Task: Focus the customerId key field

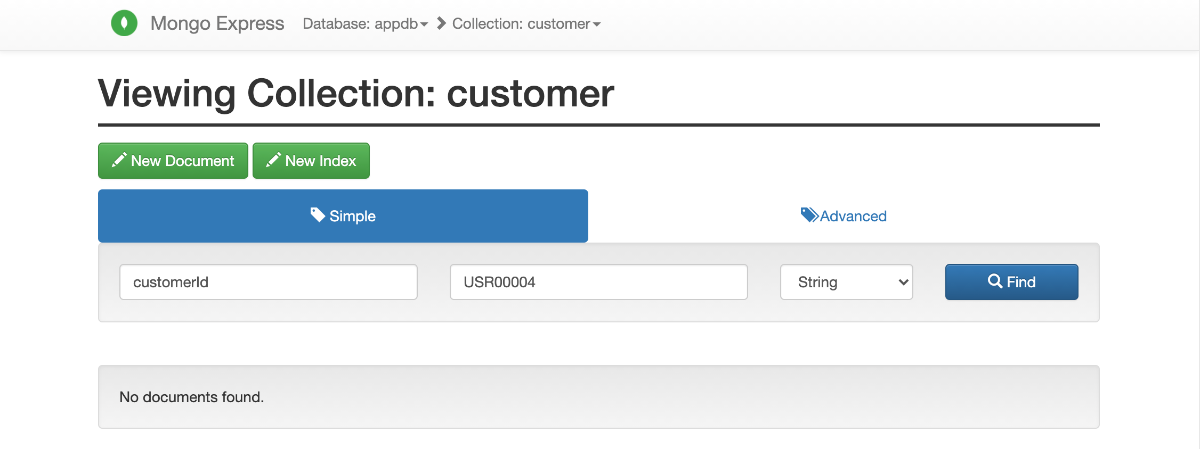Action: tap(268, 282)
